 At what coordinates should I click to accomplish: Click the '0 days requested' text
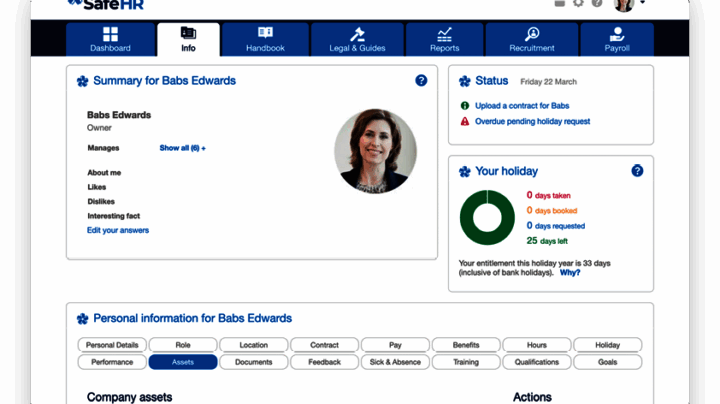pos(556,225)
